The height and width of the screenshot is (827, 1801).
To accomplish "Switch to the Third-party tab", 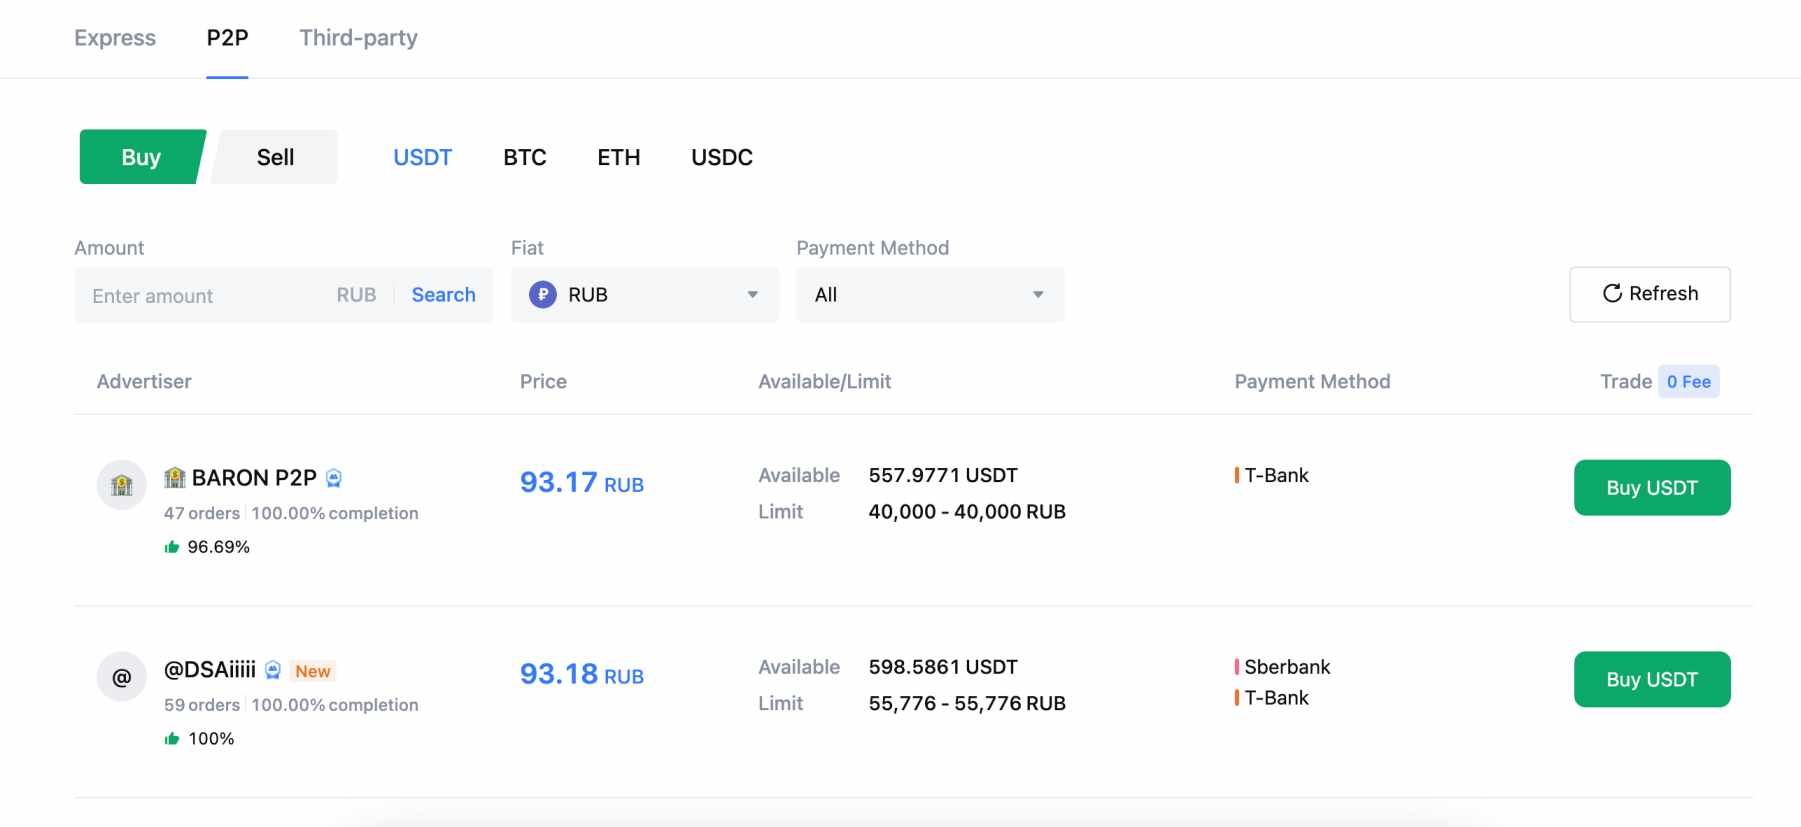I will point(358,38).
